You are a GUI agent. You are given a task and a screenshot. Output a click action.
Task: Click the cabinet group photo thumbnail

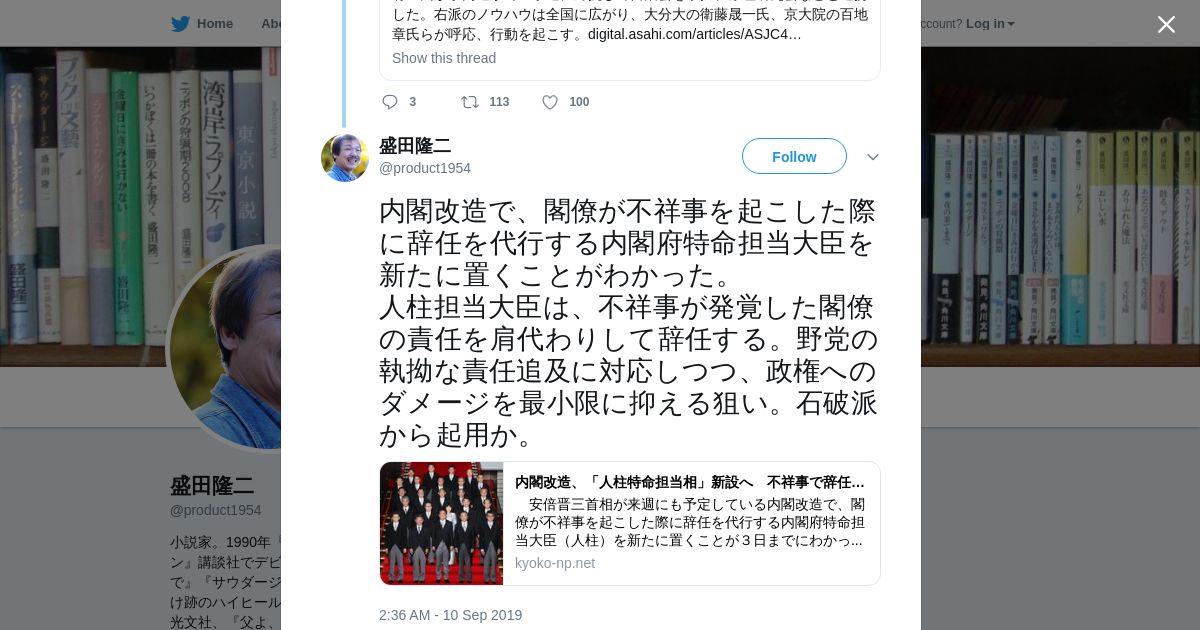(441, 523)
